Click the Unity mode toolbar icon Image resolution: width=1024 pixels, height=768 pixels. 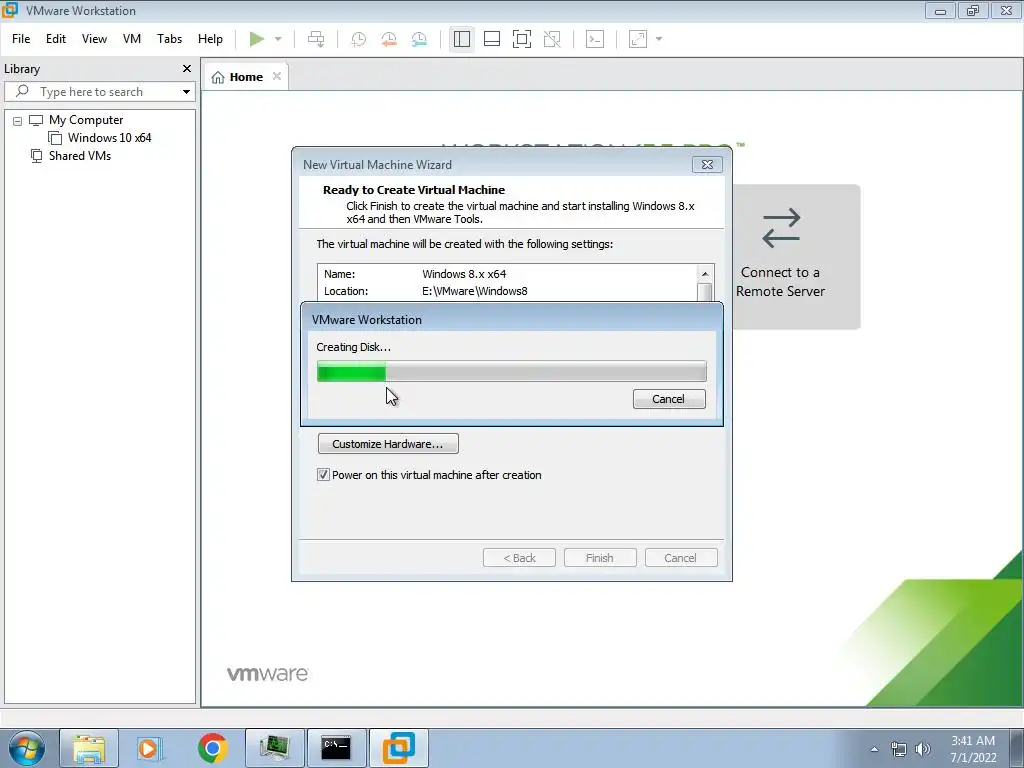552,39
